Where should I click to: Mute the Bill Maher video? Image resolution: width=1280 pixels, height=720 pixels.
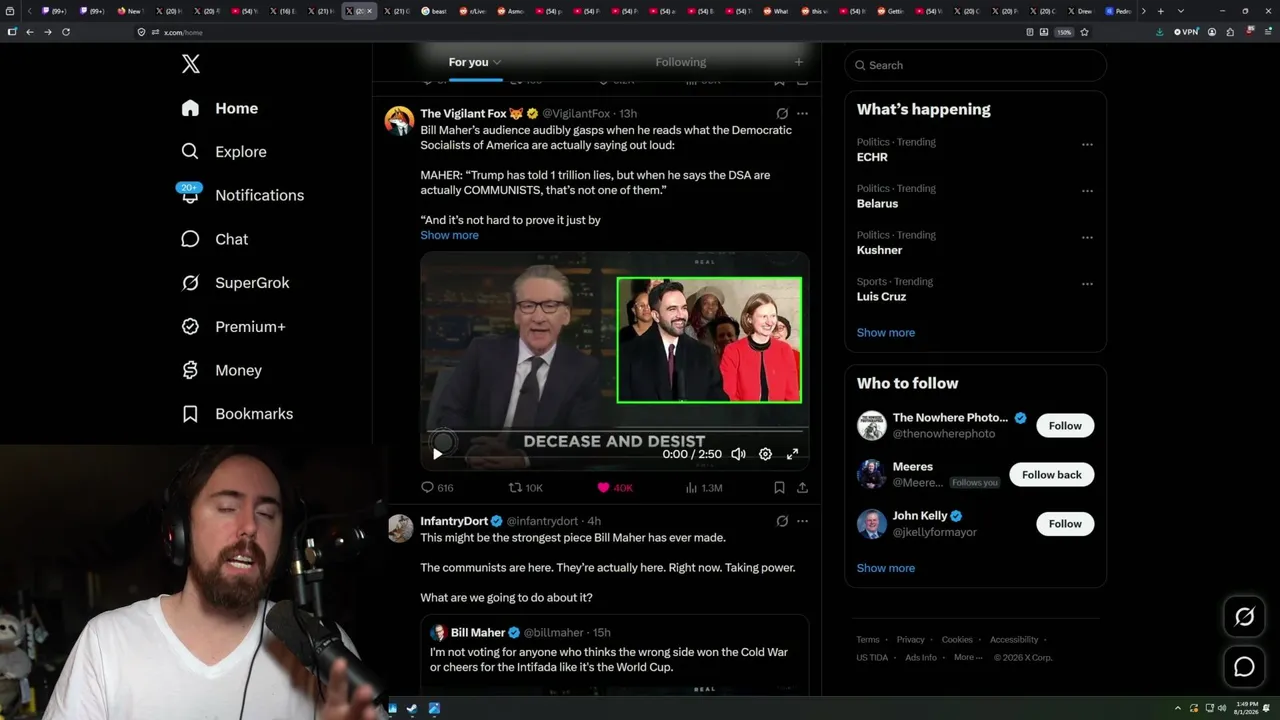coord(738,454)
